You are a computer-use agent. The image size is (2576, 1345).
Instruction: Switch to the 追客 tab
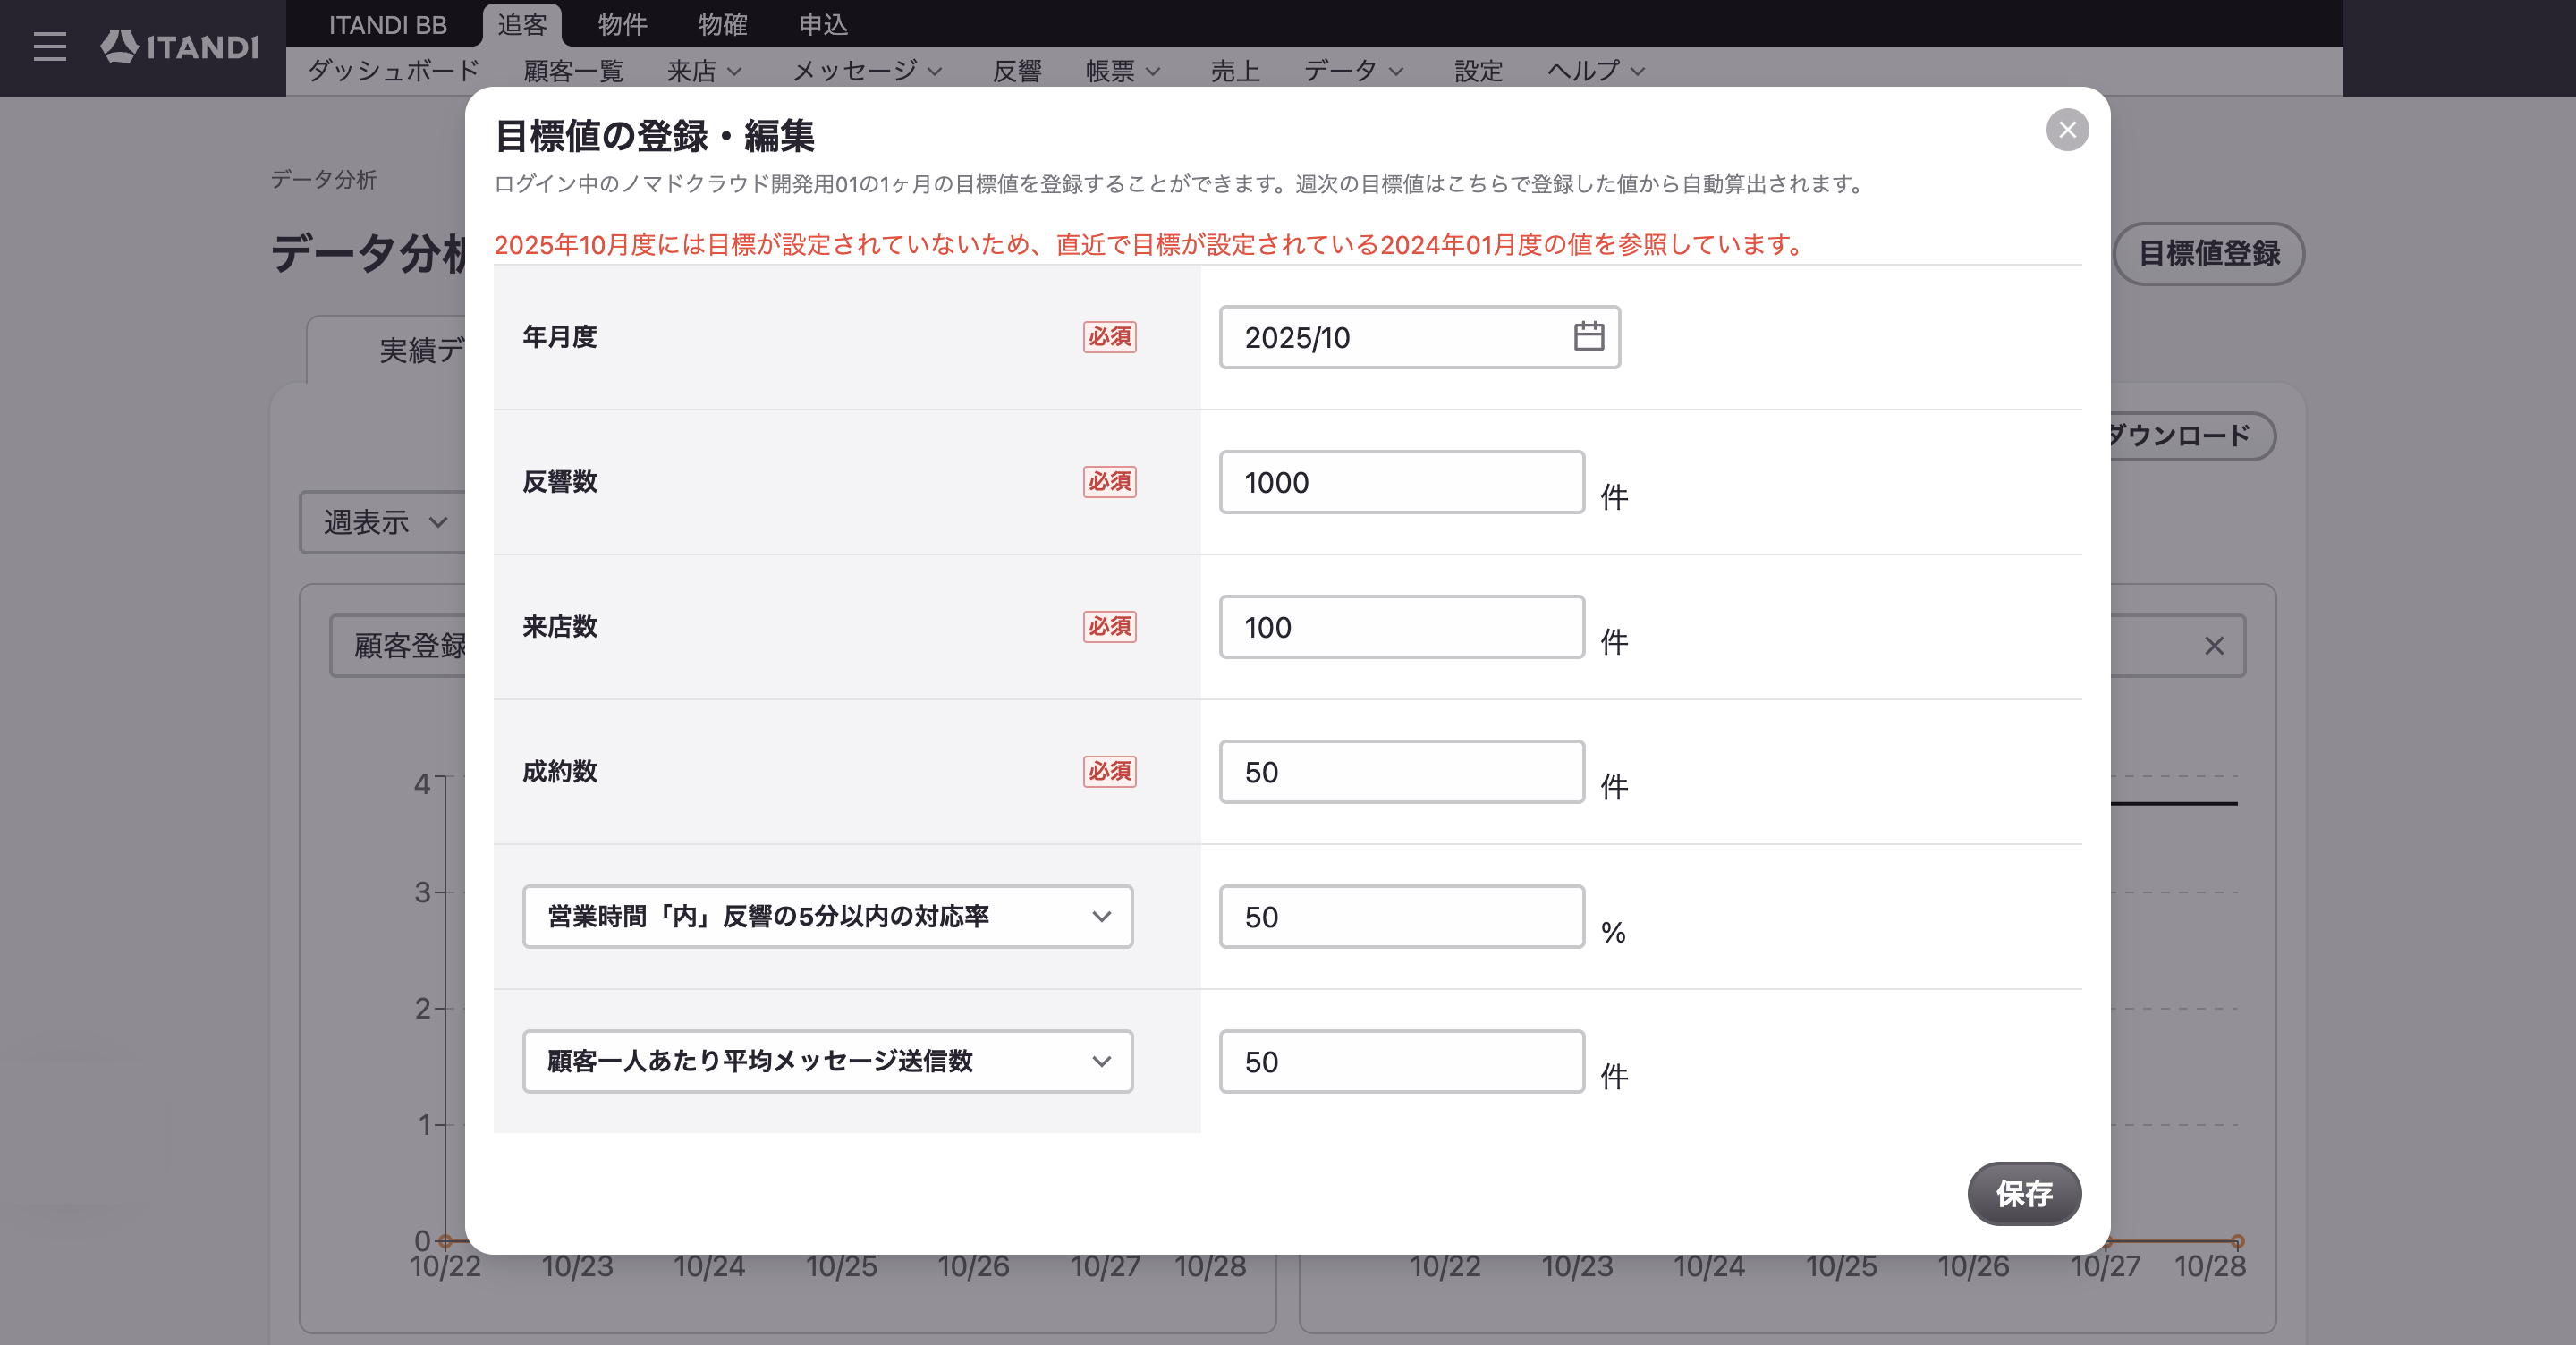point(522,24)
